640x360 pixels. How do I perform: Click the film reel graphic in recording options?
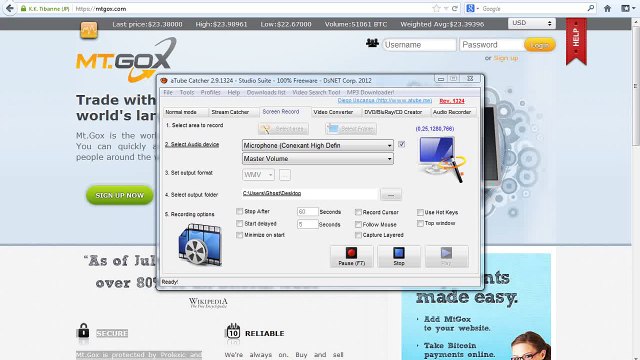(200, 245)
